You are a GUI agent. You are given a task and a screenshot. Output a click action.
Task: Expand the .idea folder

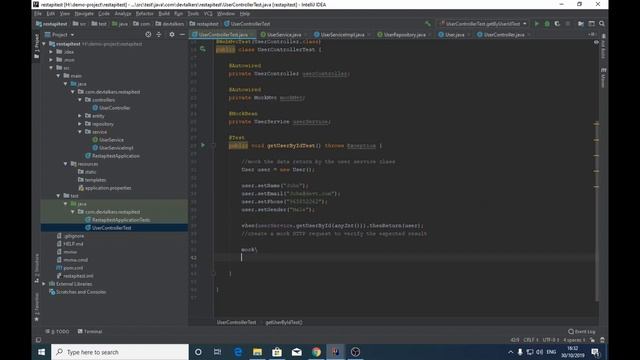[51, 52]
